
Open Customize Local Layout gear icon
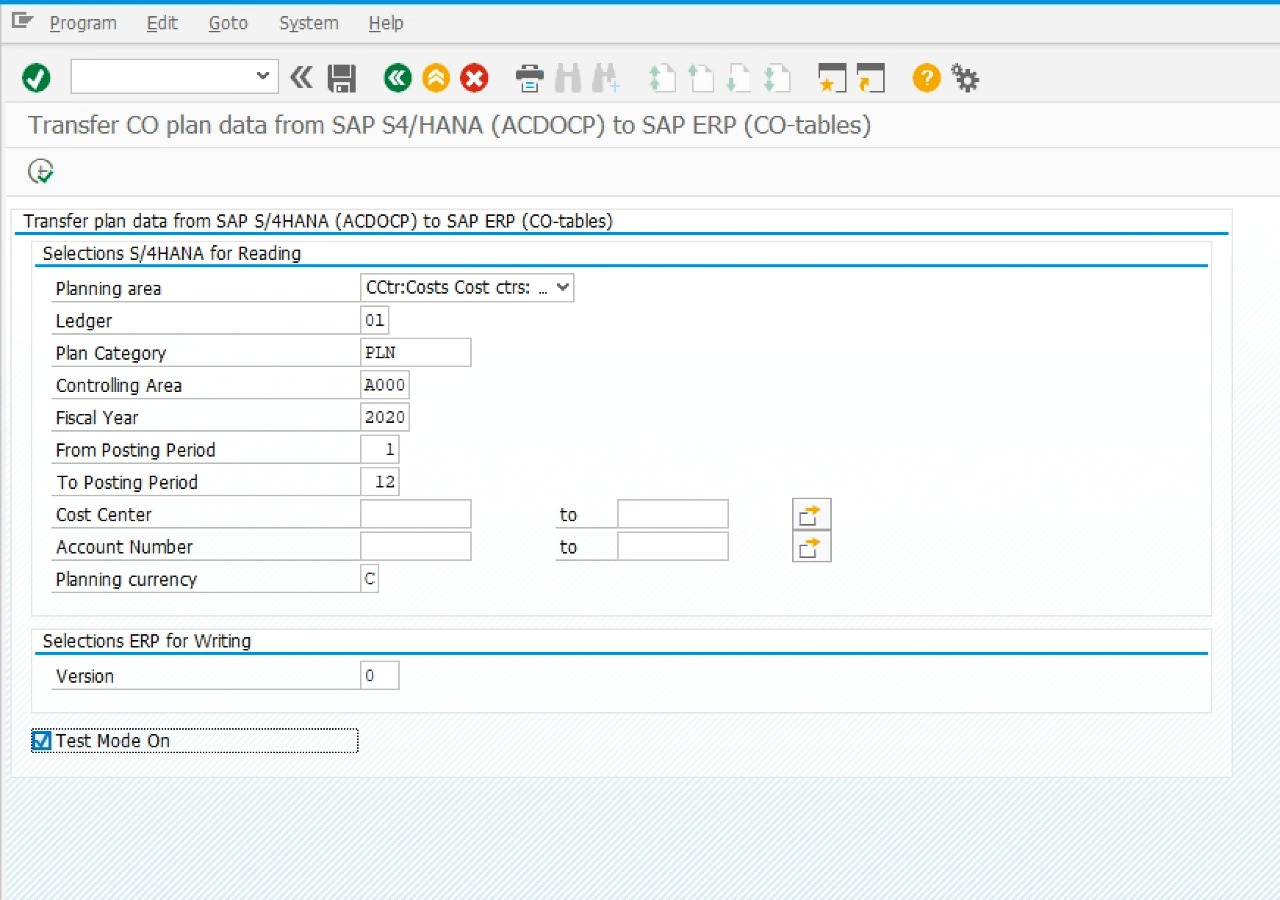[x=965, y=77]
